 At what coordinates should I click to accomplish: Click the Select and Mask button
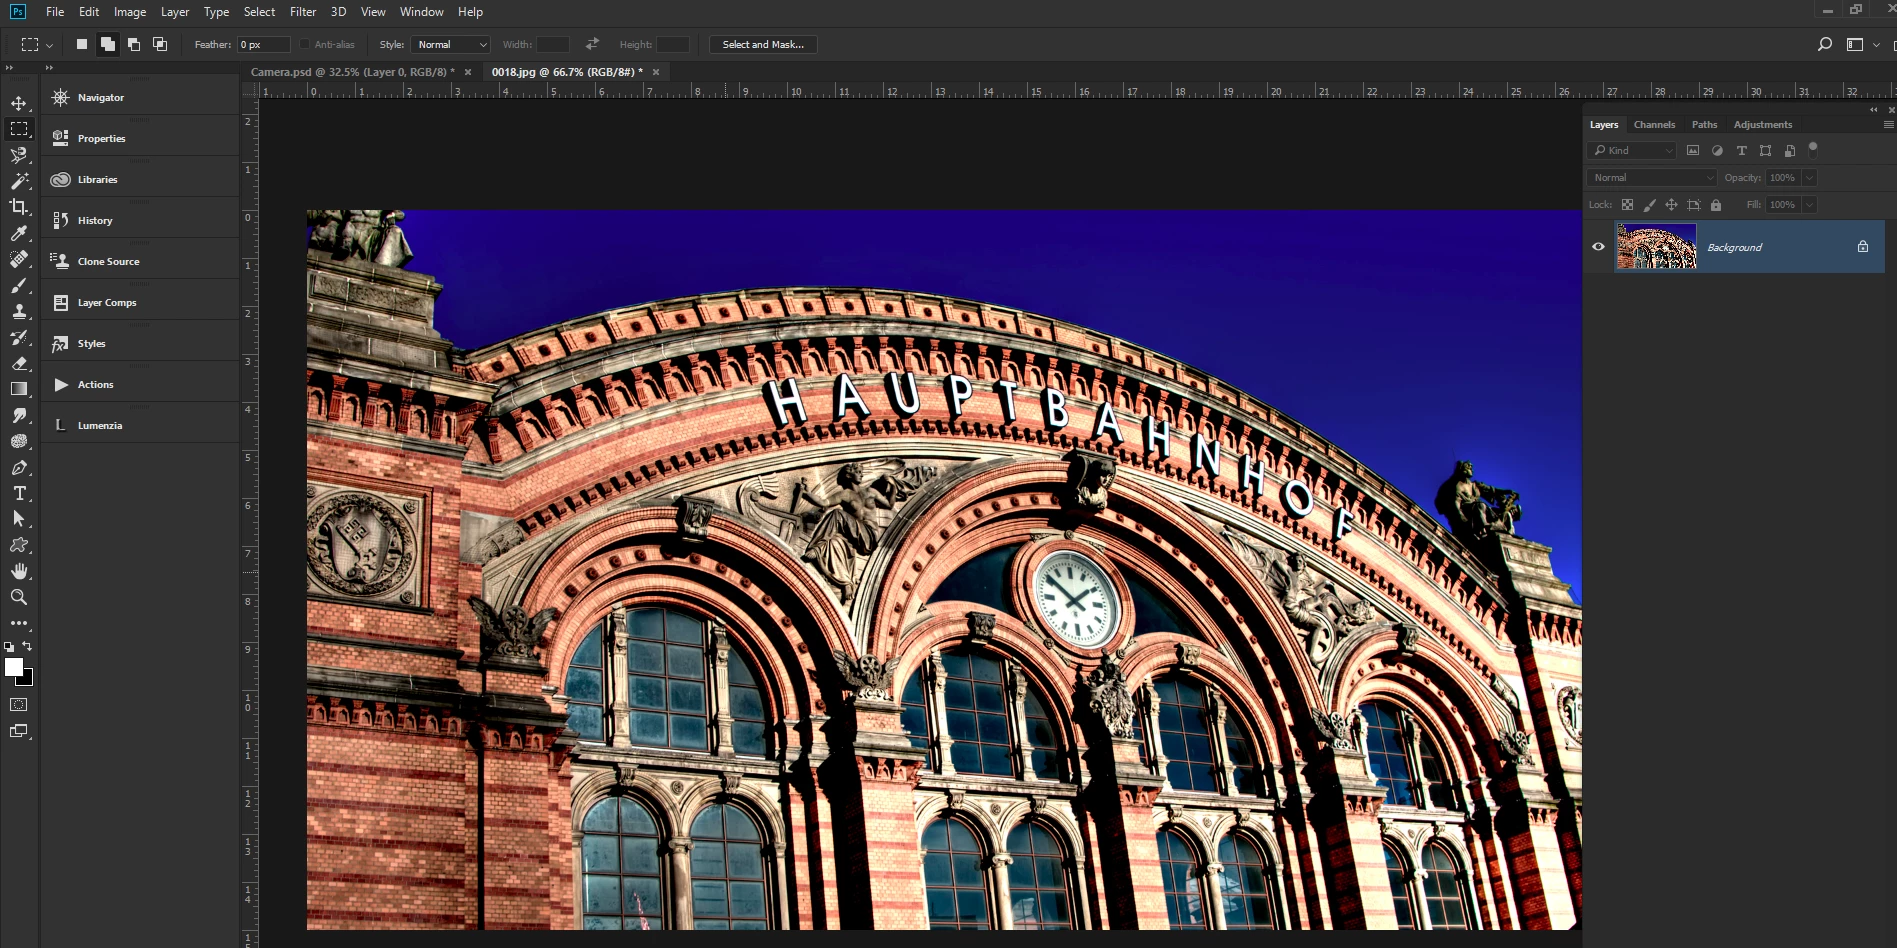click(763, 44)
